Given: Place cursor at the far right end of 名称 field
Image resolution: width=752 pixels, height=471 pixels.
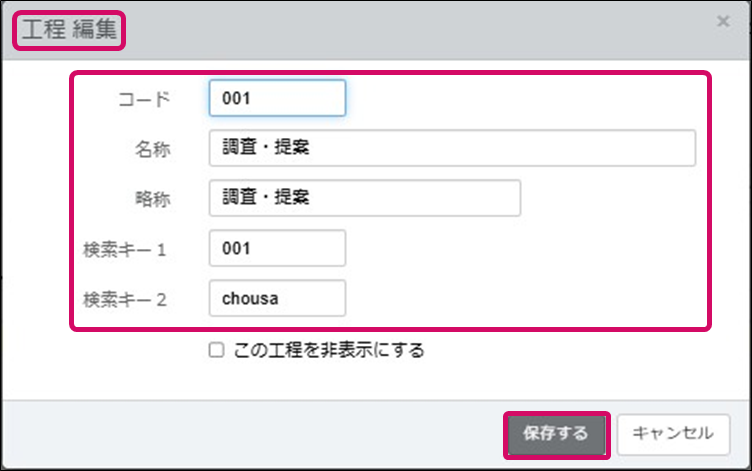Looking at the screenshot, I should coord(686,148).
